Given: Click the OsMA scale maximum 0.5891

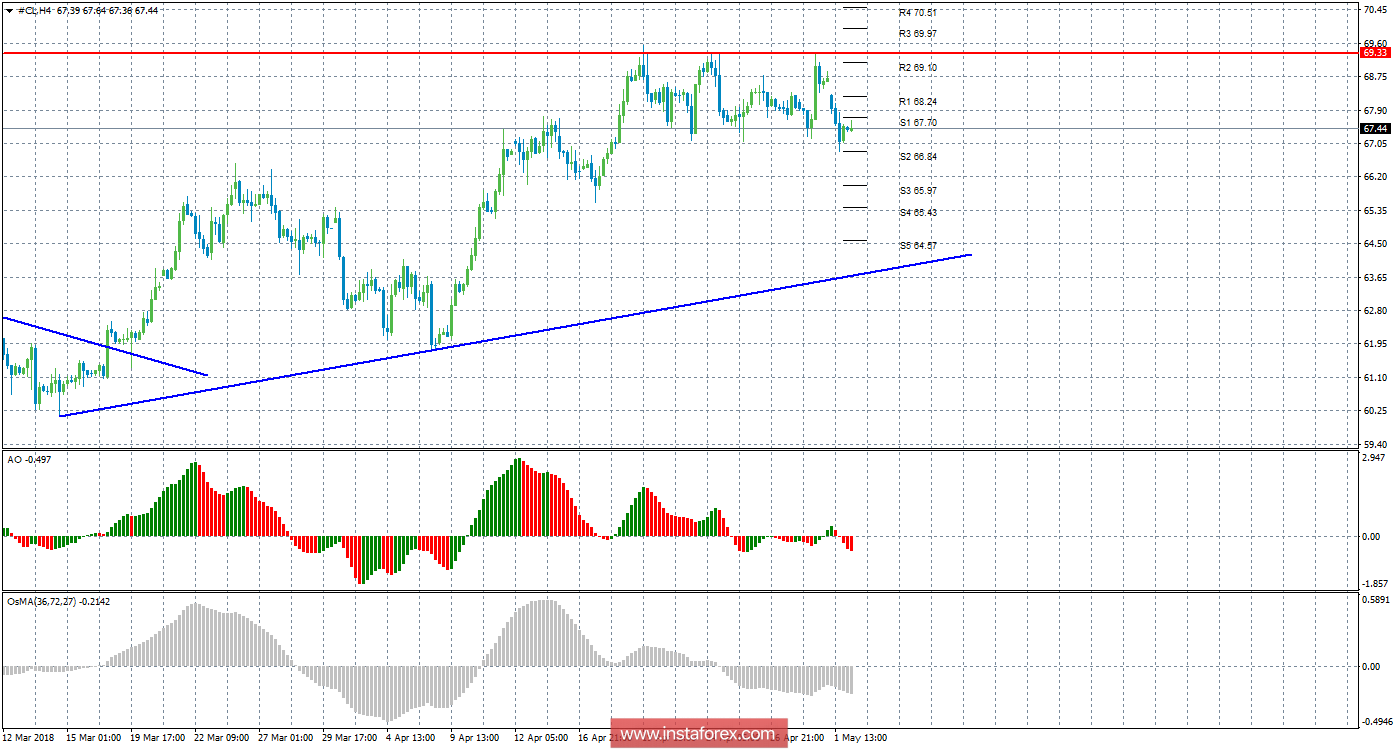Looking at the screenshot, I should [1376, 601].
